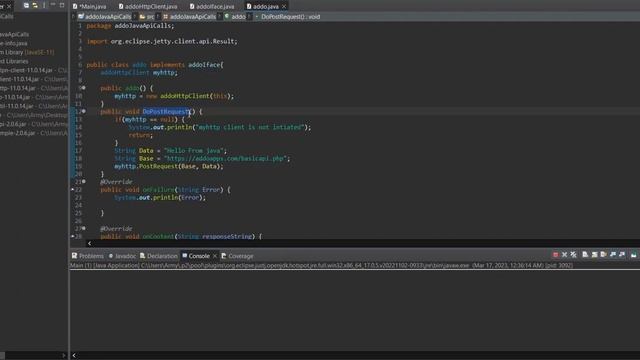Select the client-11.0.14.jar entry
Screen dimensions: 640x360
(x=33, y=79)
